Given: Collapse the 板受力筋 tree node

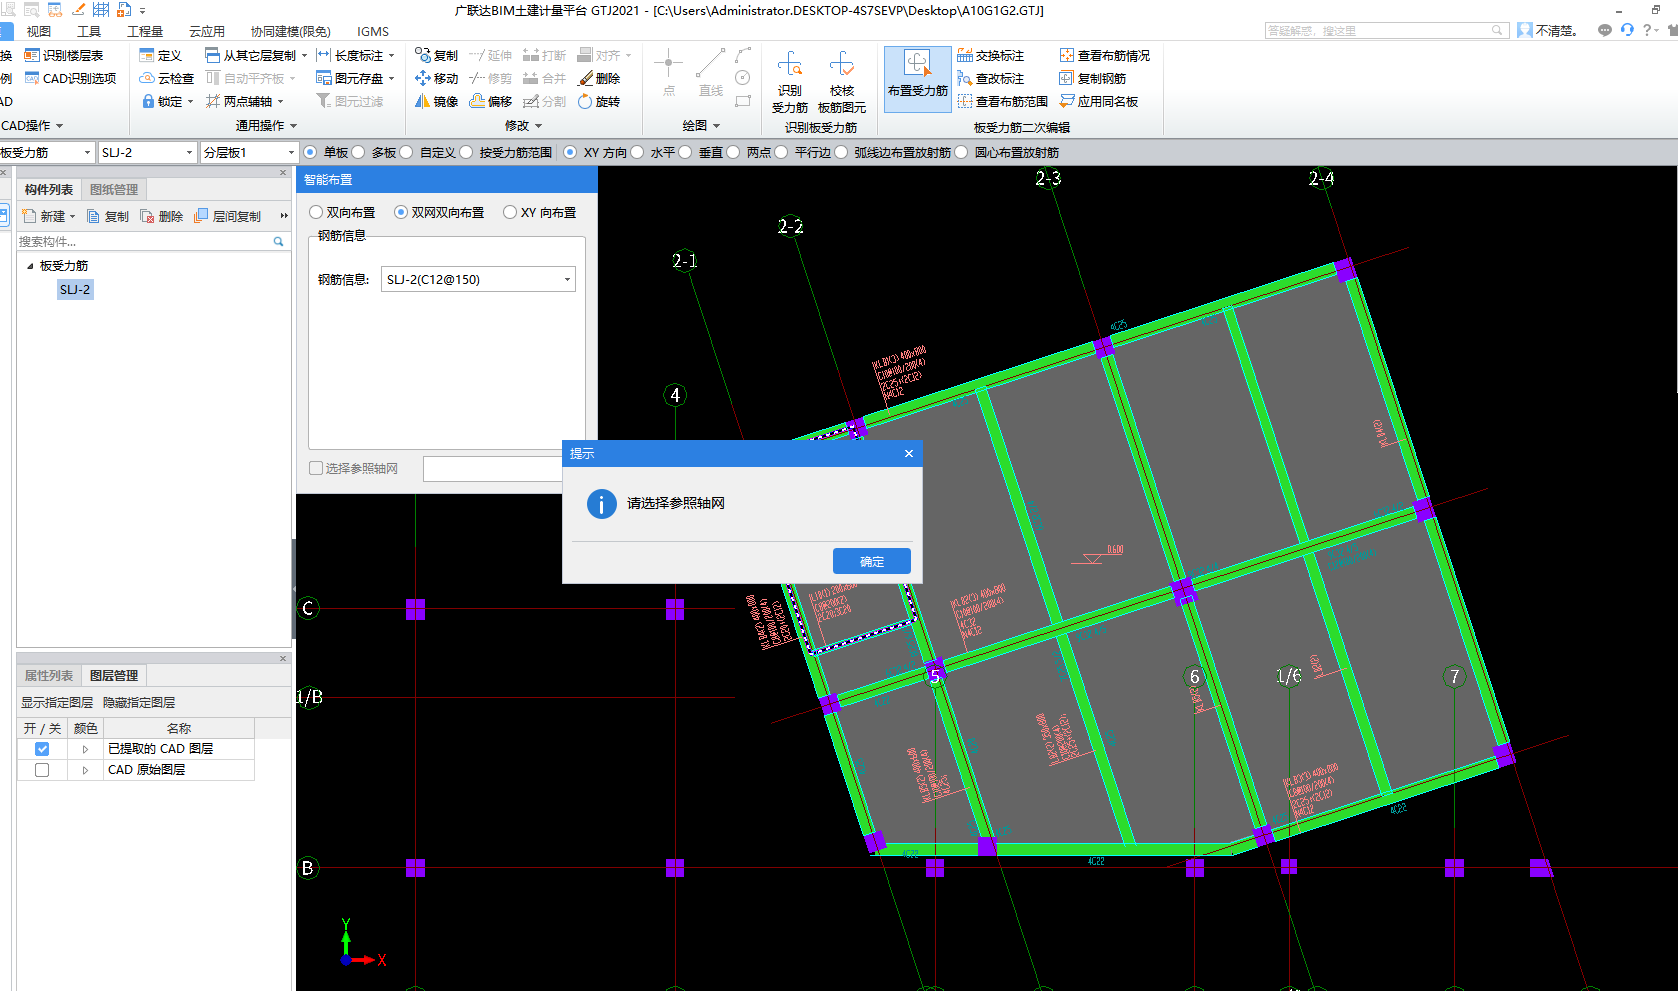Looking at the screenshot, I should [30, 266].
